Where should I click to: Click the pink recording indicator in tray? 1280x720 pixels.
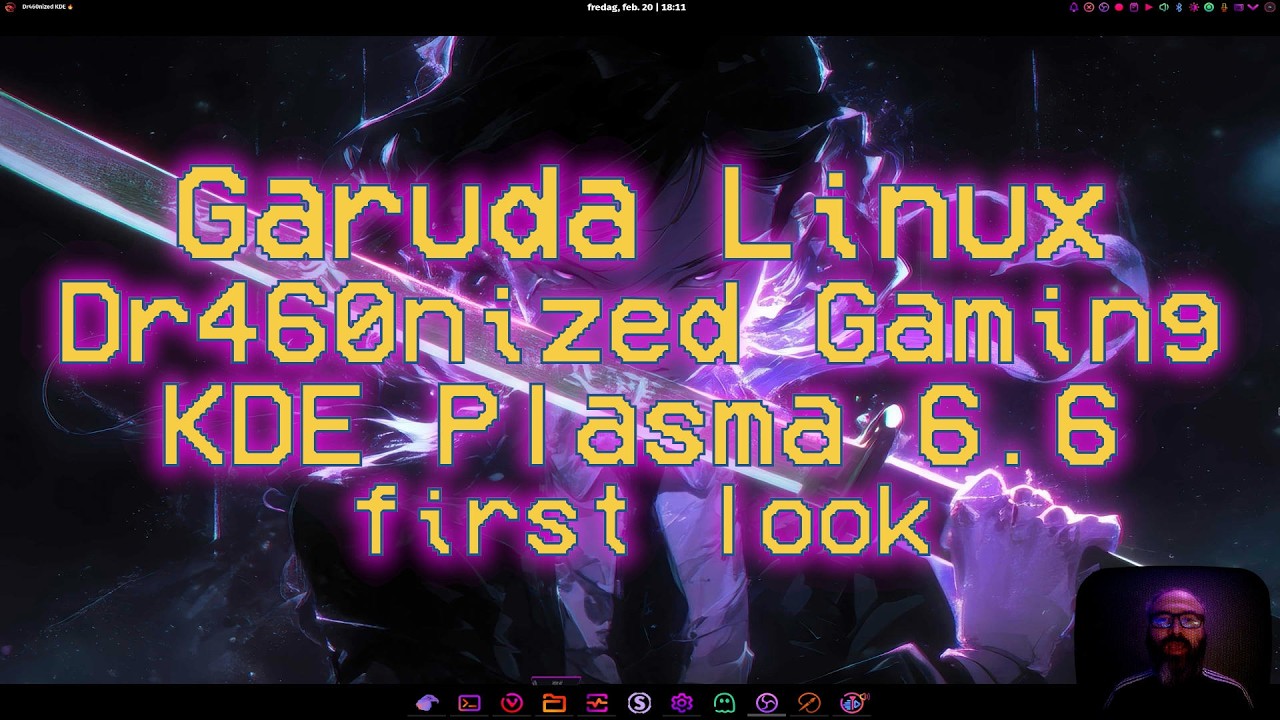(1119, 7)
